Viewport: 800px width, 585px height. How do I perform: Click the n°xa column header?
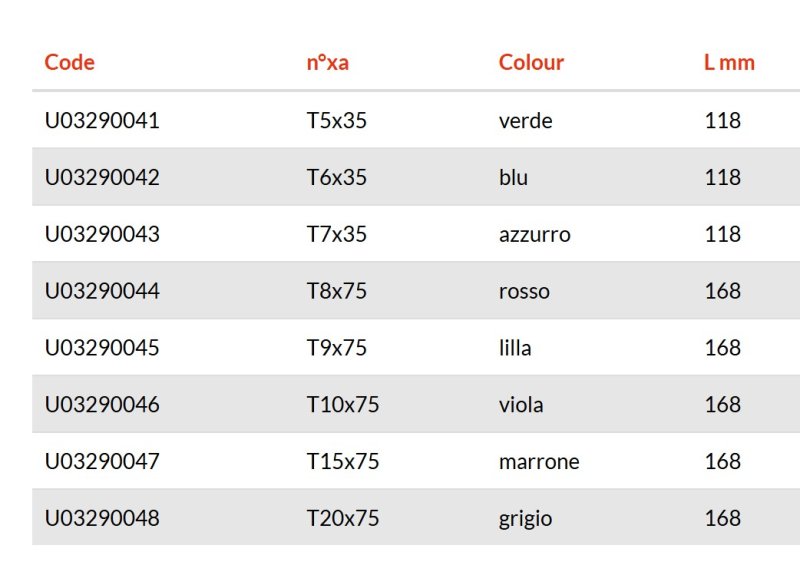tap(328, 63)
